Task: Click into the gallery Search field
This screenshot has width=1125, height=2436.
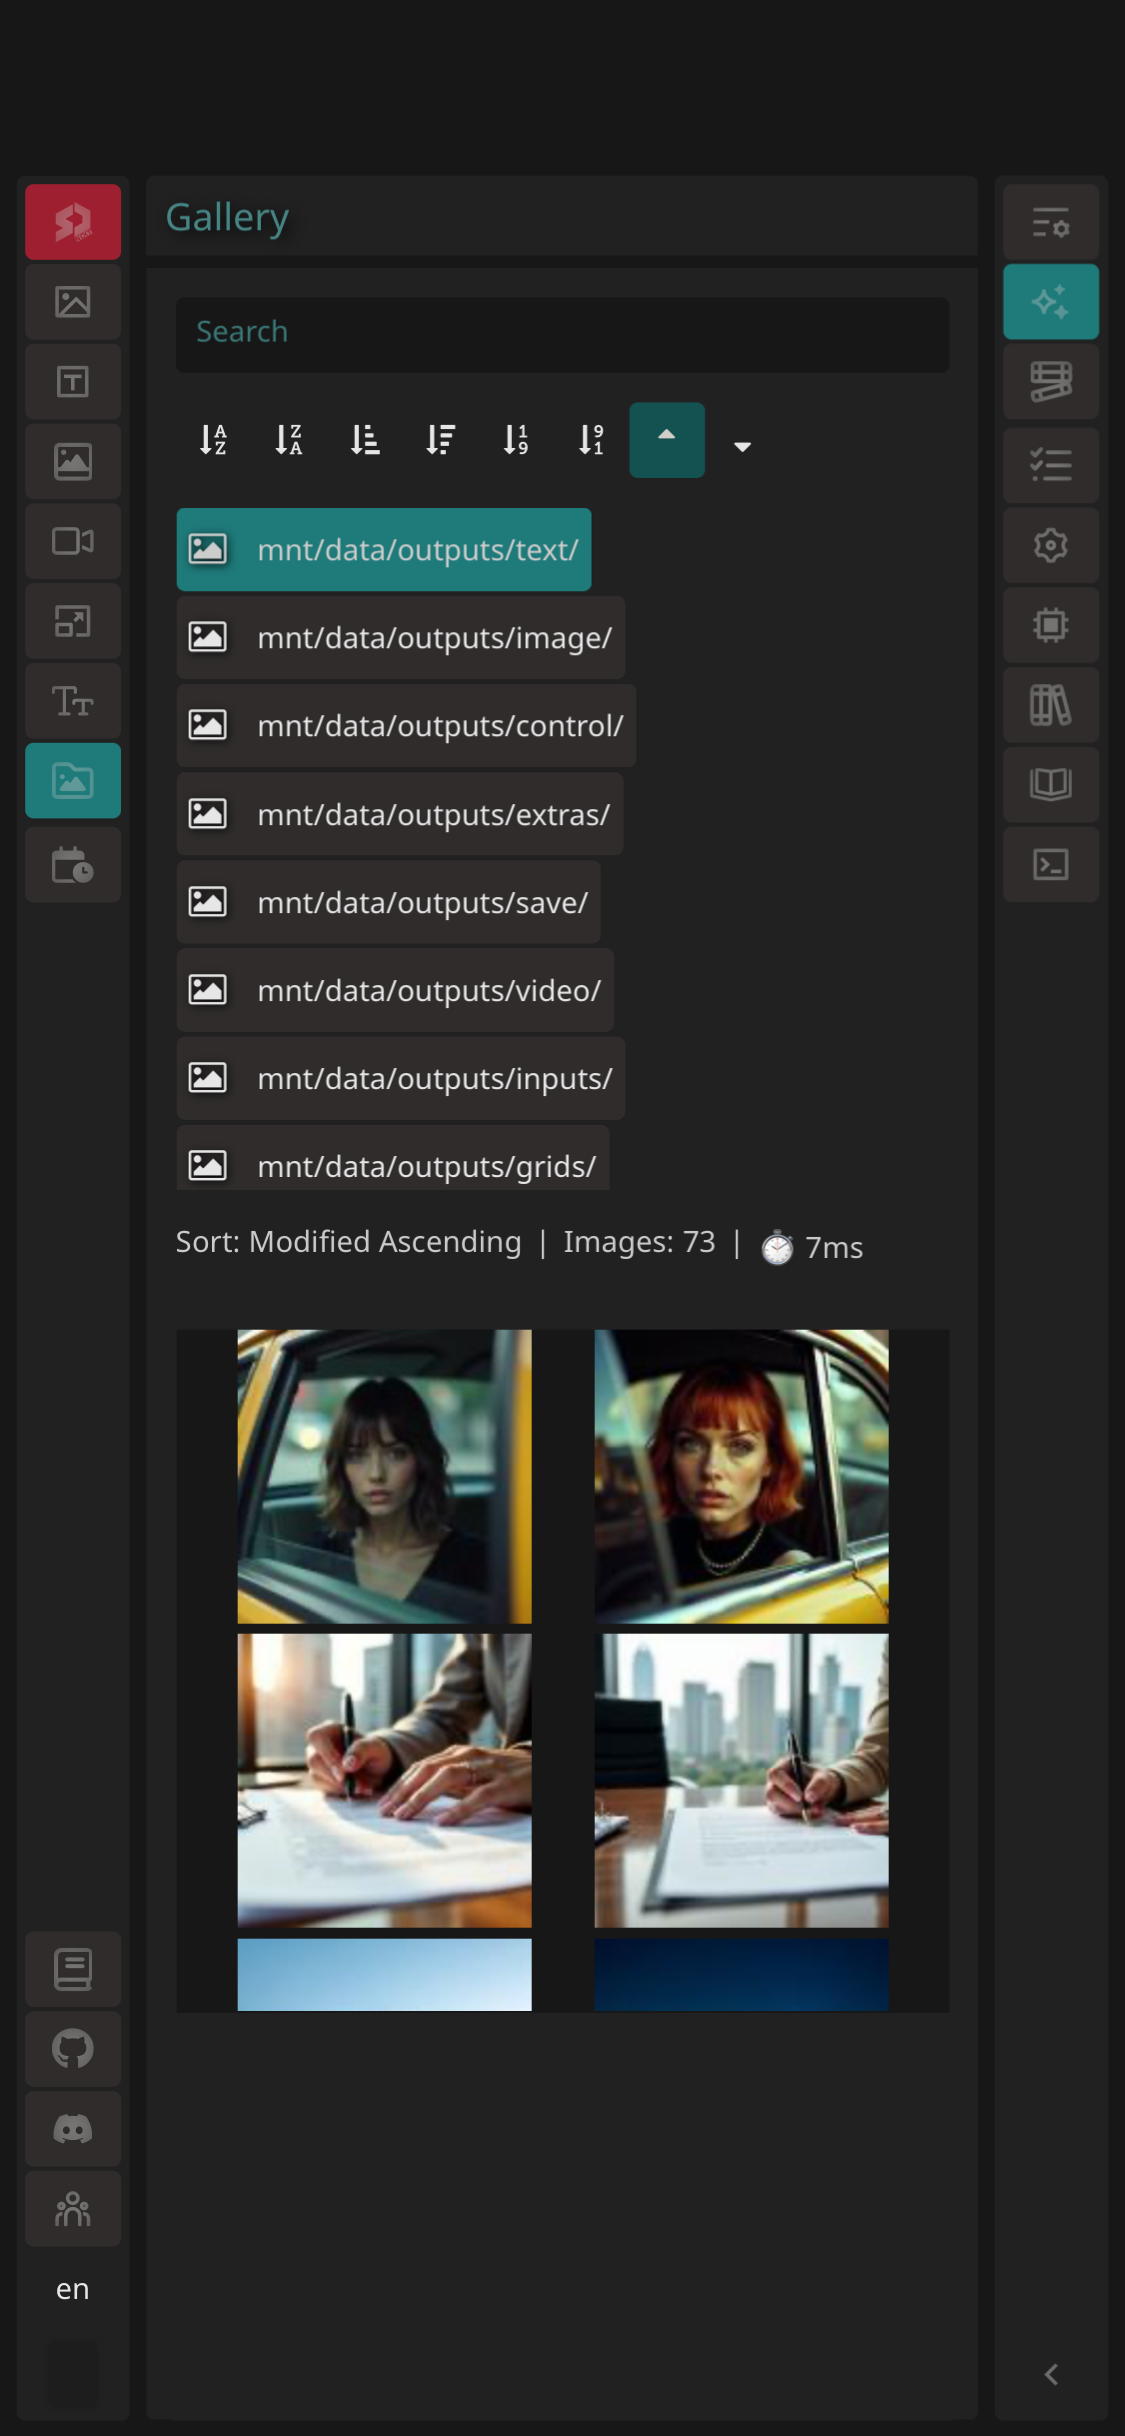Action: click(562, 333)
